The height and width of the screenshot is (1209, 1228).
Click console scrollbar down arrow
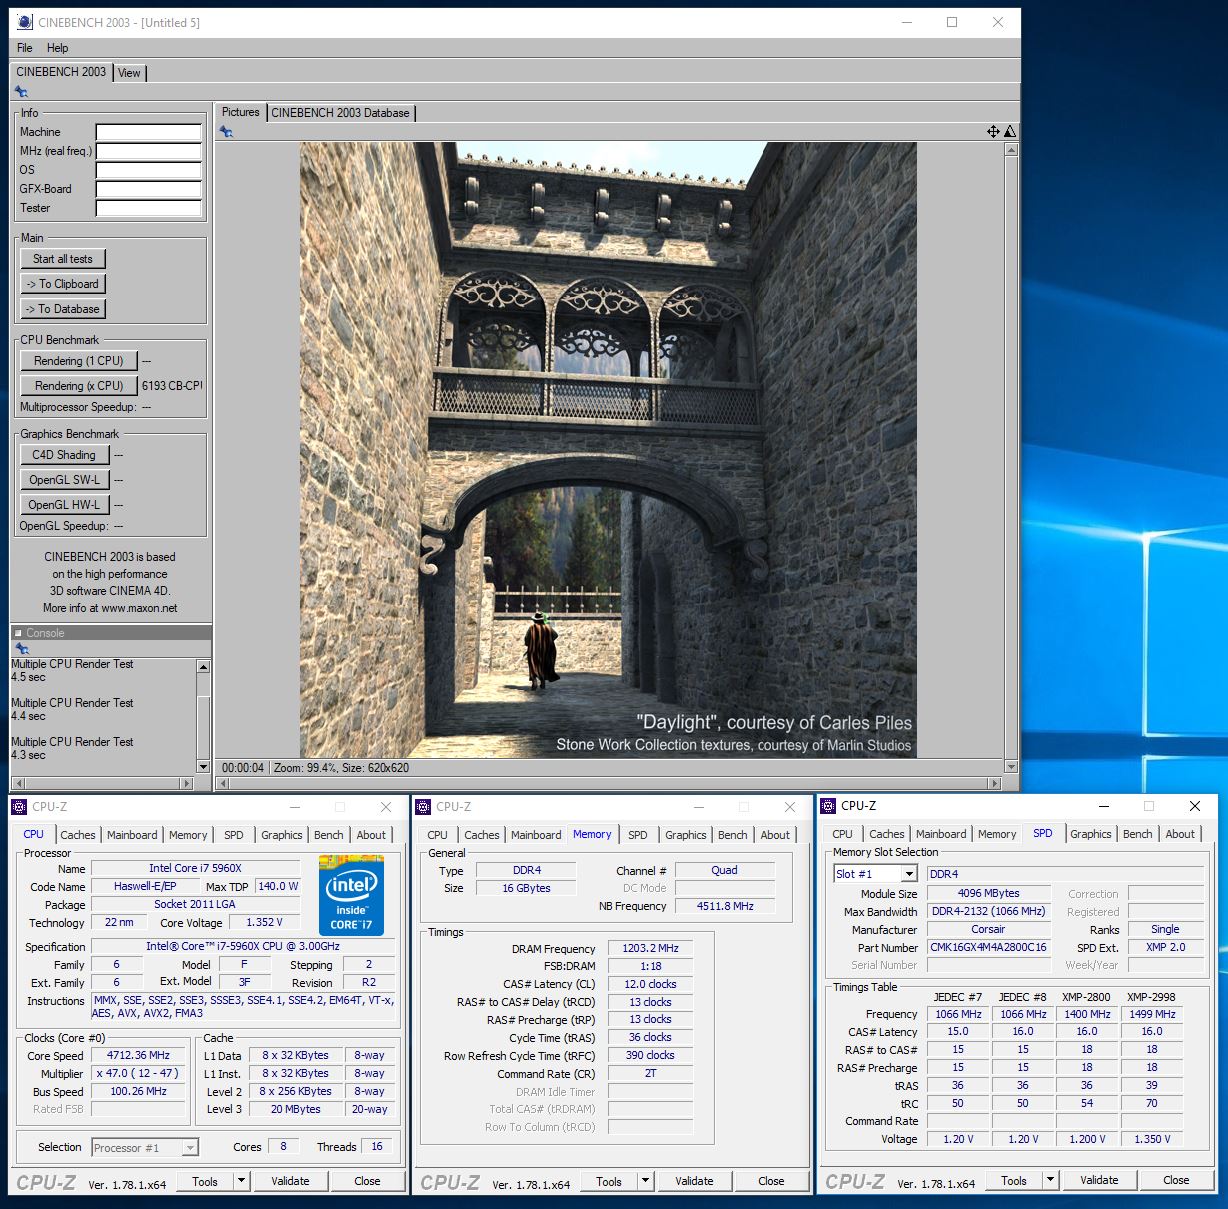204,767
